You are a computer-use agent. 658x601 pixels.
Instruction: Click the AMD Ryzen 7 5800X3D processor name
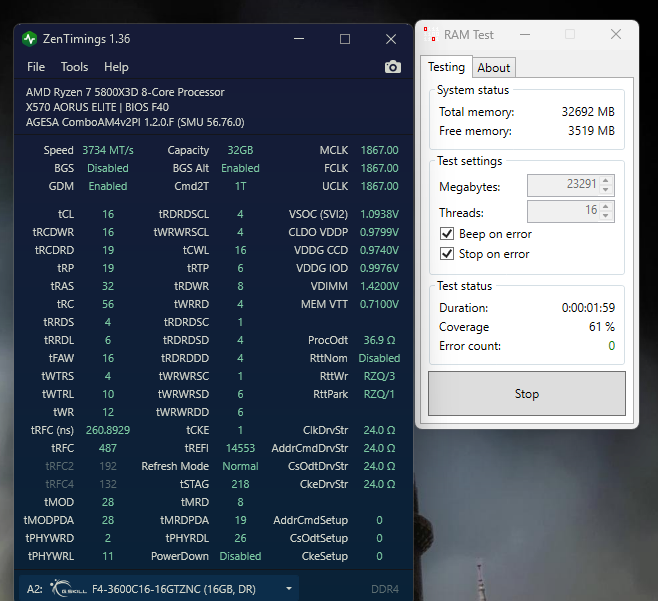click(x=125, y=92)
